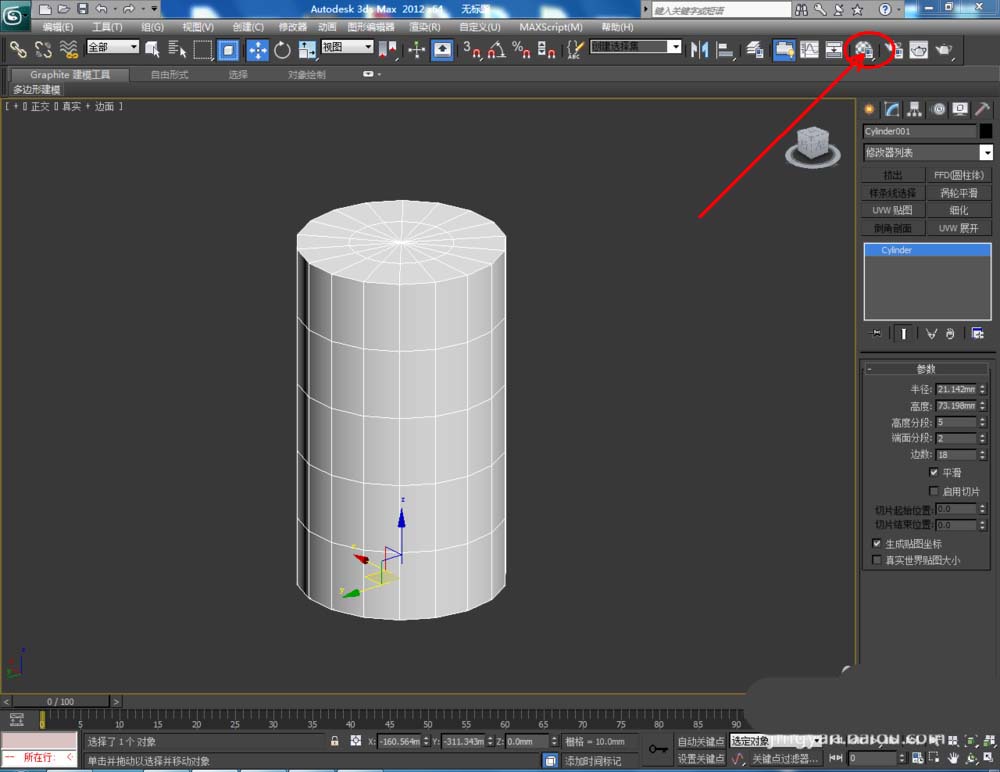This screenshot has width=1000, height=772.
Task: Expand the 修改器列表 modifier list dropdown
Action: (986, 153)
